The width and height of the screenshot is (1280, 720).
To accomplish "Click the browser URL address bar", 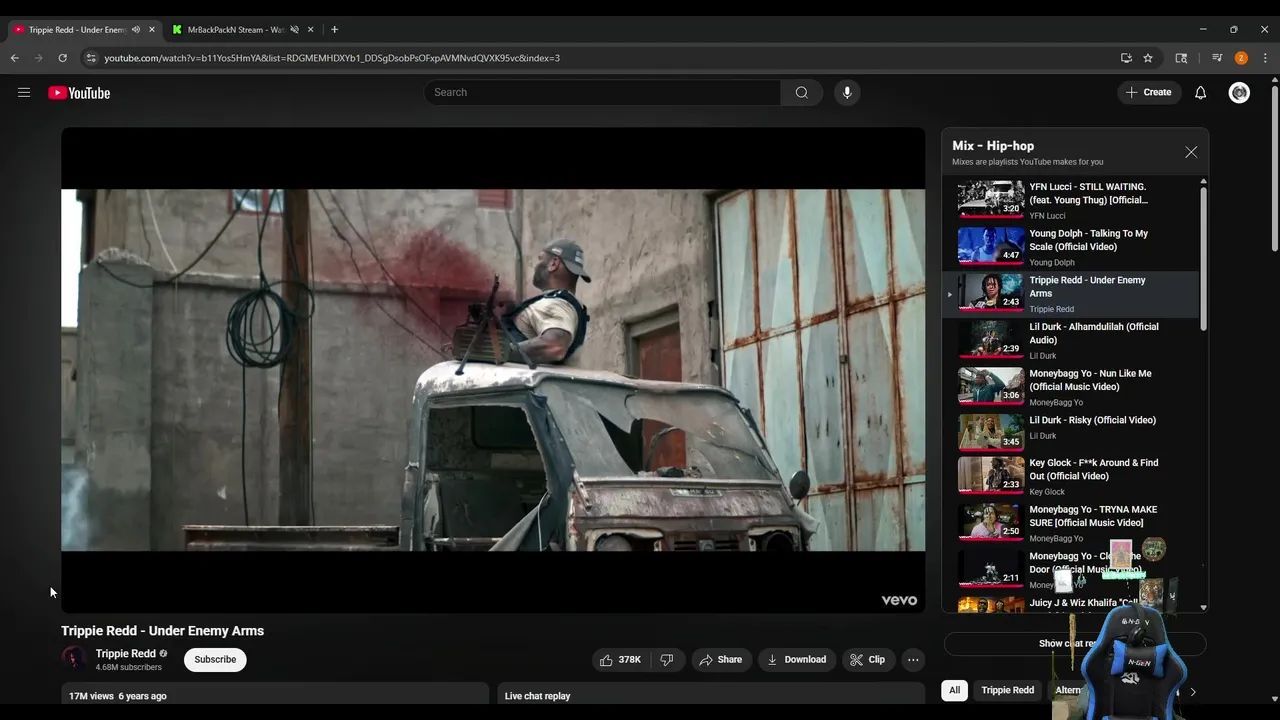I will pos(600,58).
